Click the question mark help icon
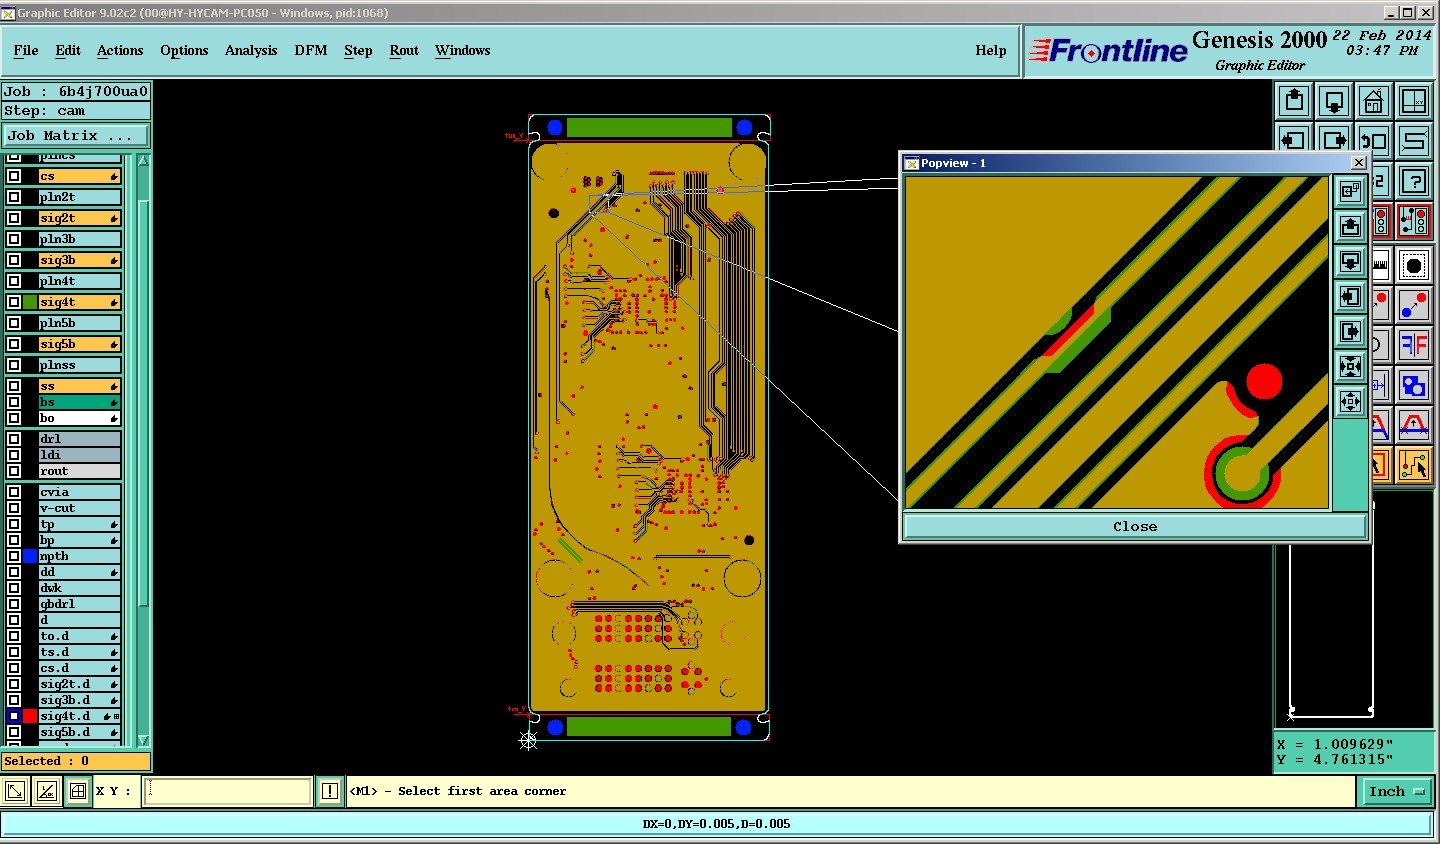This screenshot has height=844, width=1440. click(1414, 181)
